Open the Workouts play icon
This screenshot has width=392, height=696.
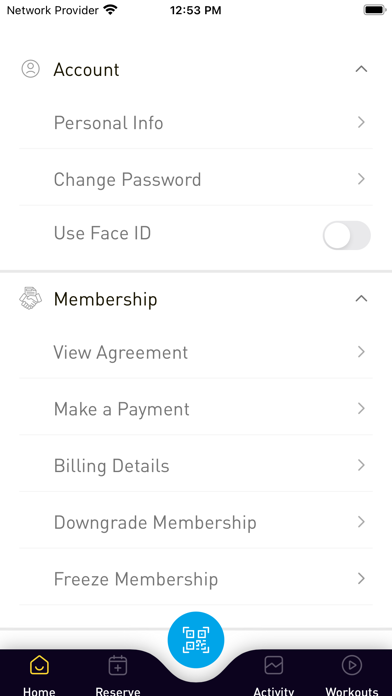pyautogui.click(x=352, y=665)
